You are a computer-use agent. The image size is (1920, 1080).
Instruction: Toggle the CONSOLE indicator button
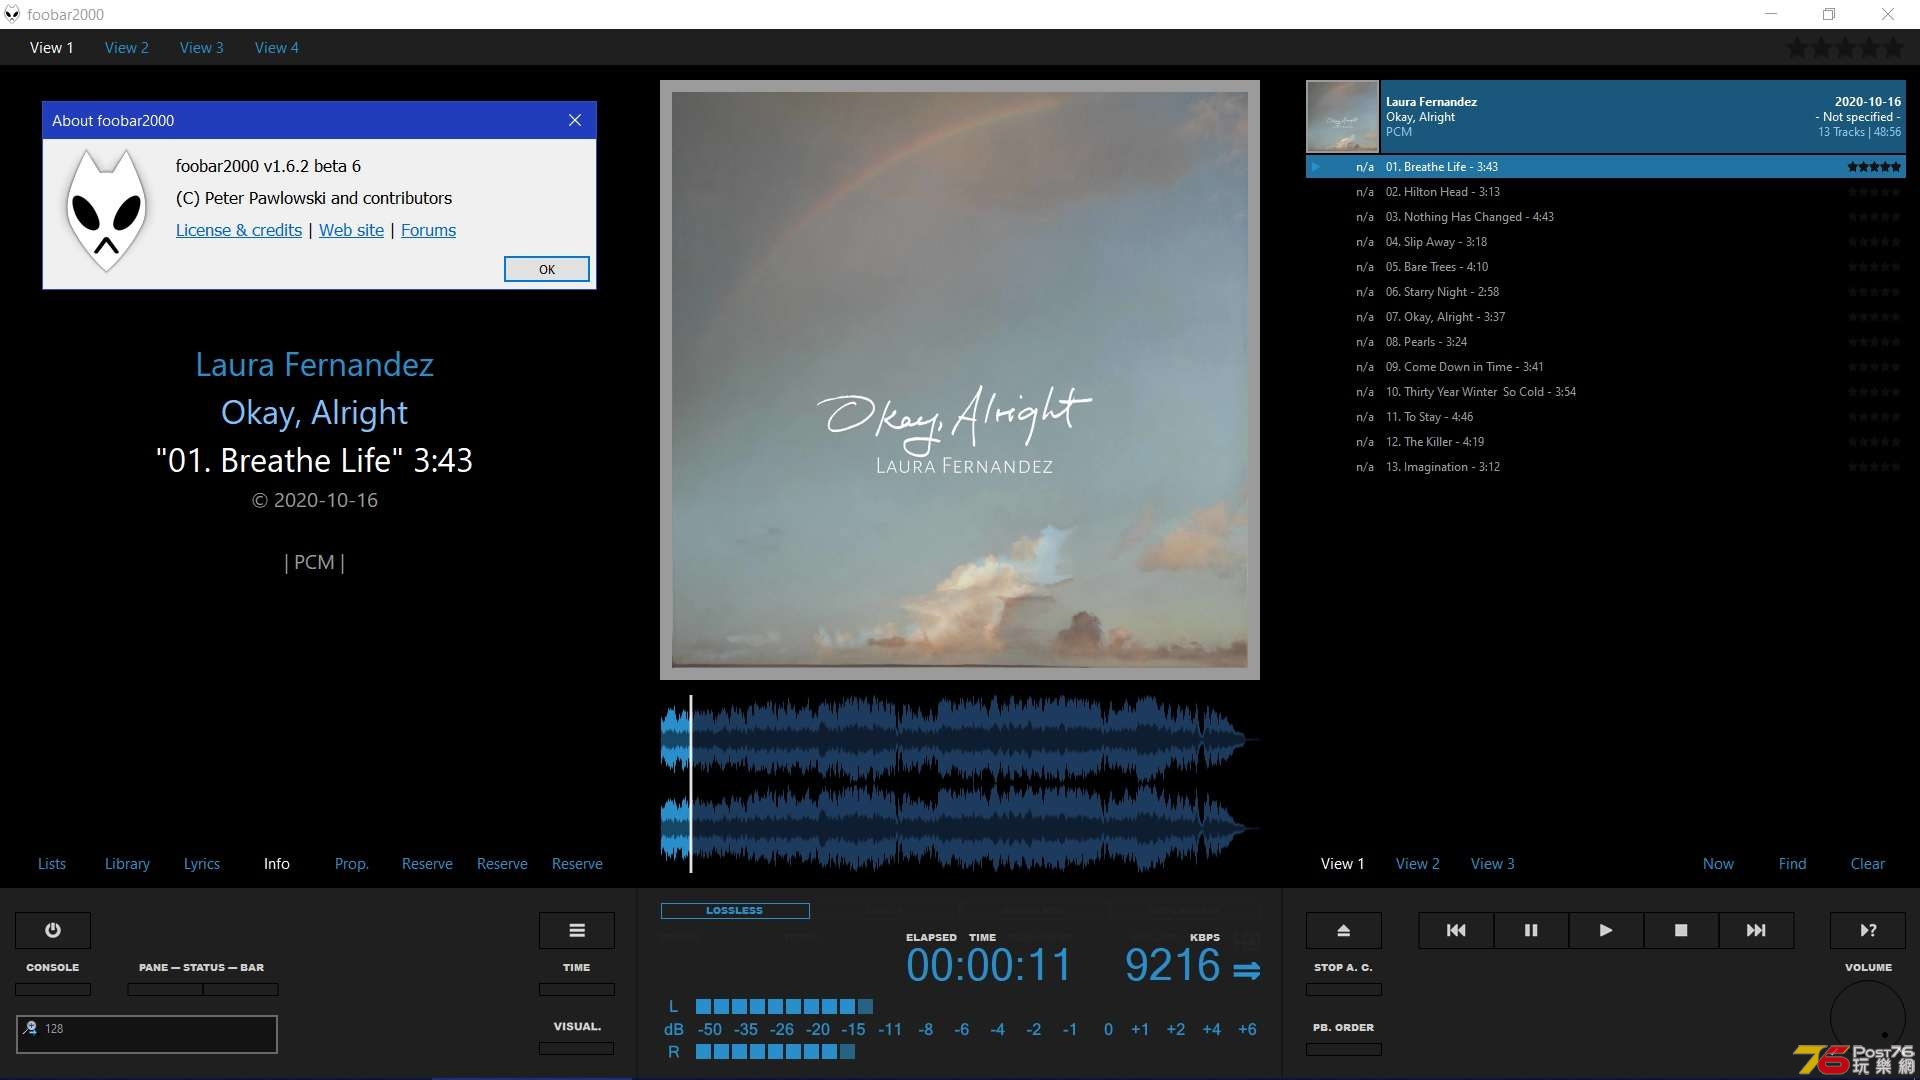pyautogui.click(x=53, y=989)
